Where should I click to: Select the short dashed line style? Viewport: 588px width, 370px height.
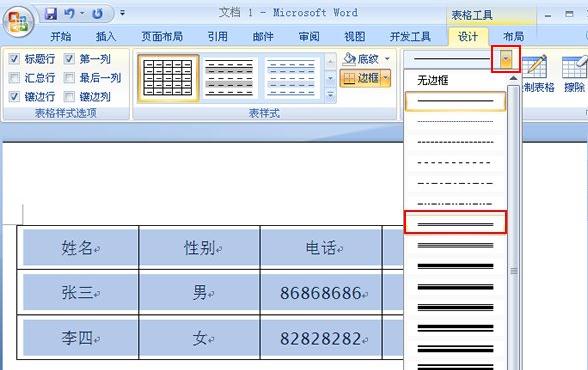click(x=455, y=142)
